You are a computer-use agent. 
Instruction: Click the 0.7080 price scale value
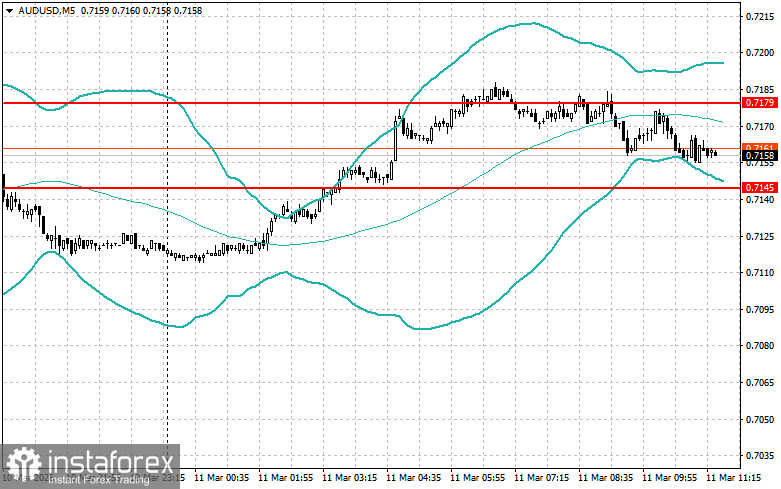click(760, 346)
